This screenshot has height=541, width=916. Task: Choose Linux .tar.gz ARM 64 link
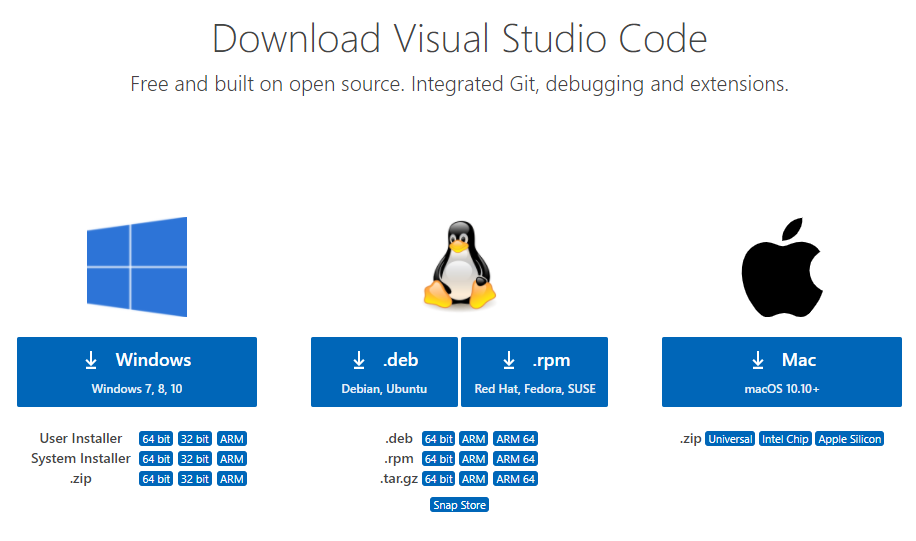(515, 478)
